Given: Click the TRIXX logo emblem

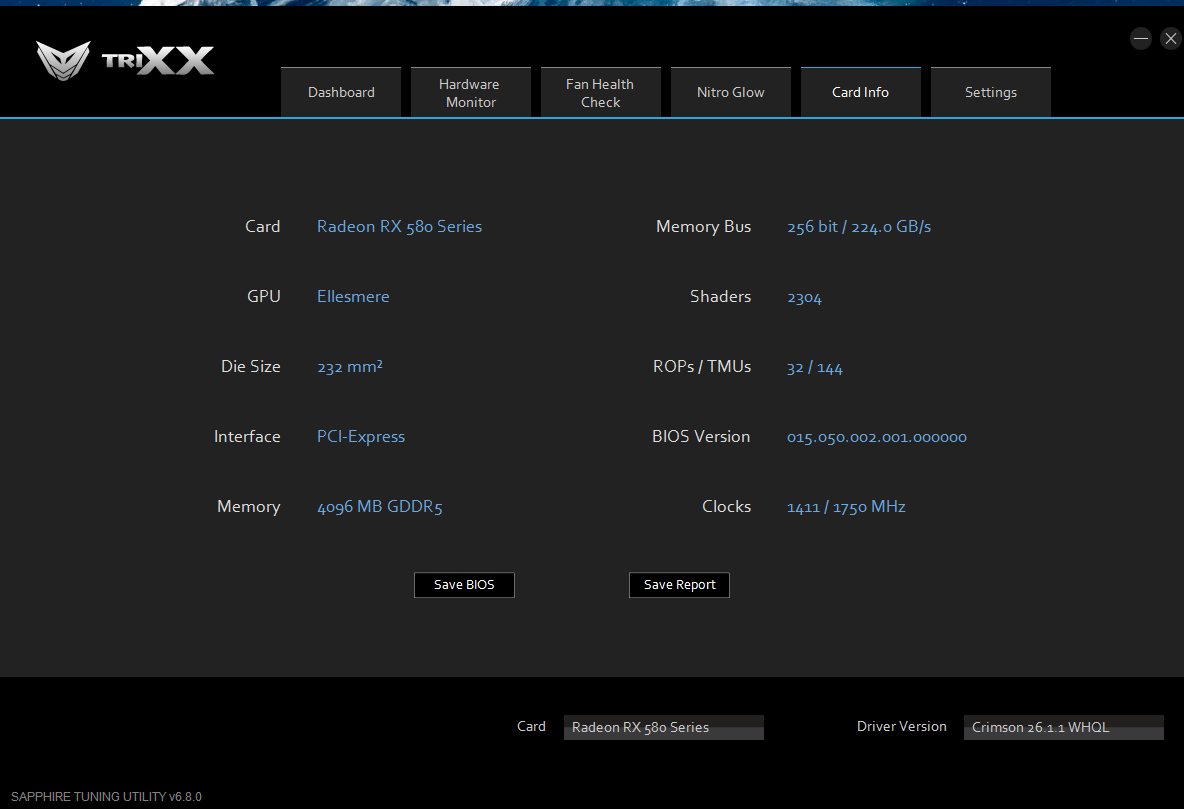Looking at the screenshot, I should 63,60.
